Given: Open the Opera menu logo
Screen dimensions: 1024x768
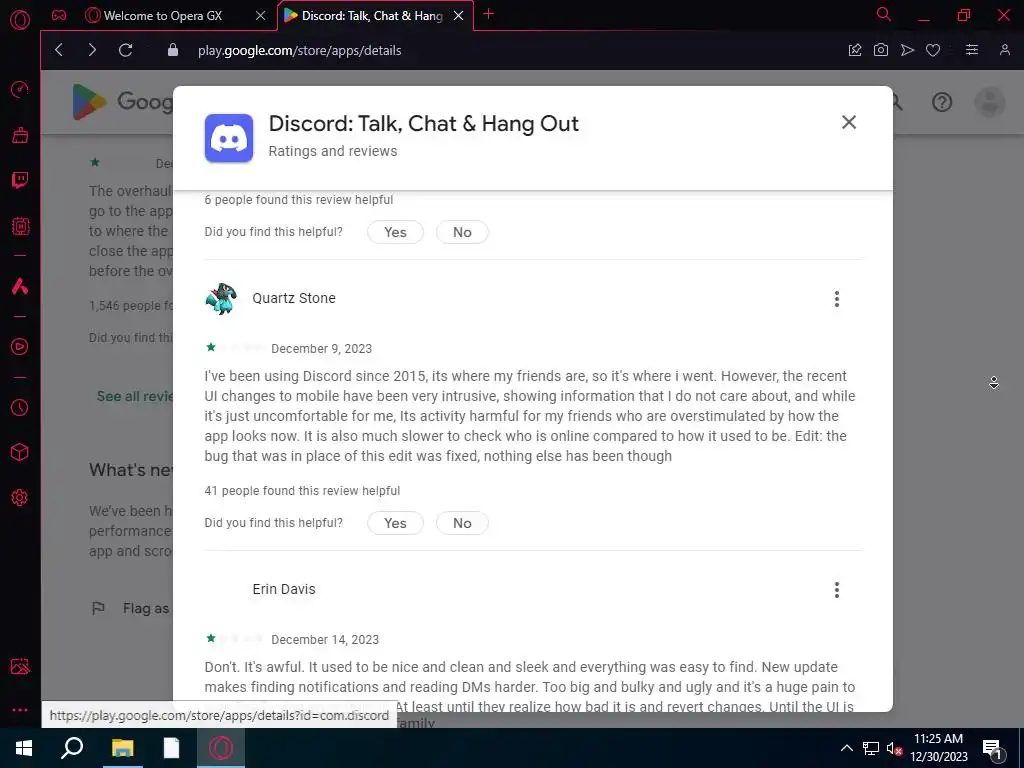Looking at the screenshot, I should click(x=20, y=20).
